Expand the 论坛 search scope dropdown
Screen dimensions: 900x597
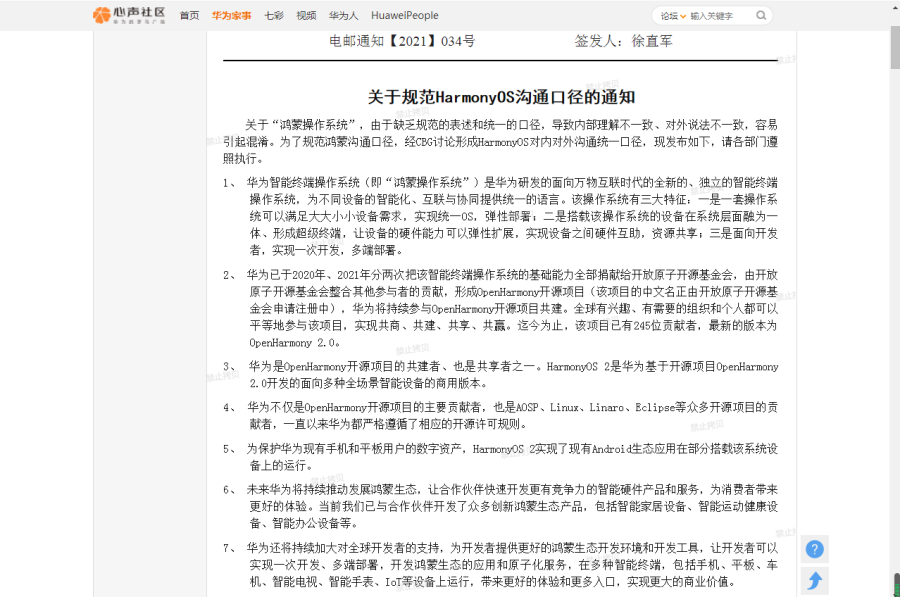click(x=671, y=16)
